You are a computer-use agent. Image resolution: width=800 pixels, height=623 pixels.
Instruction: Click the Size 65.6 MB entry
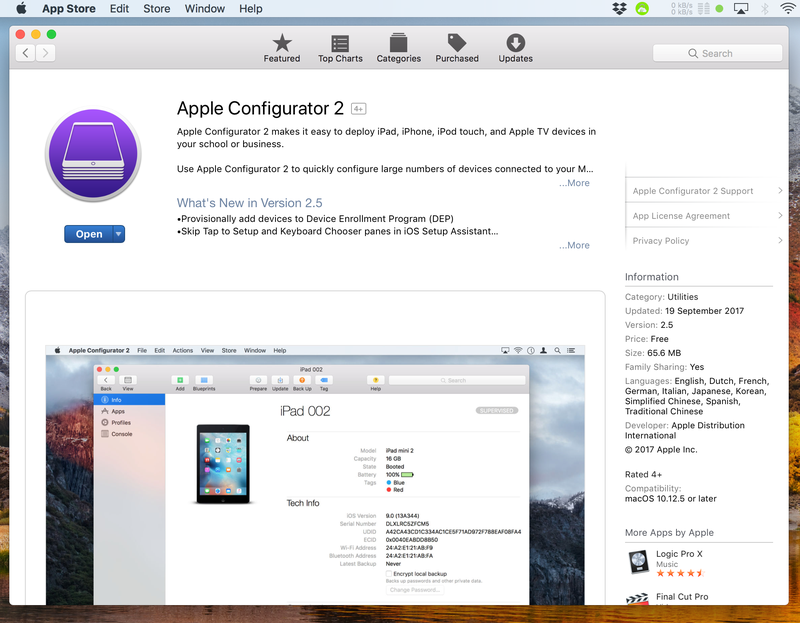(653, 353)
